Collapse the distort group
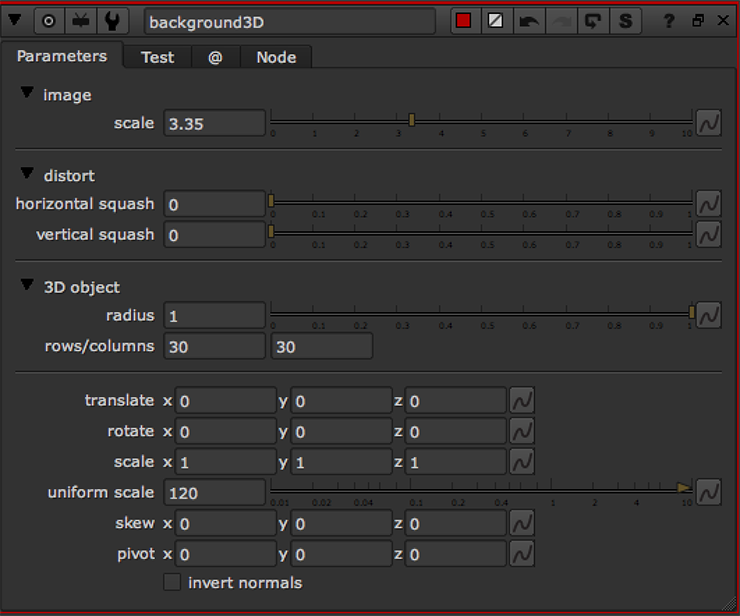This screenshot has width=740, height=616. click(26, 175)
